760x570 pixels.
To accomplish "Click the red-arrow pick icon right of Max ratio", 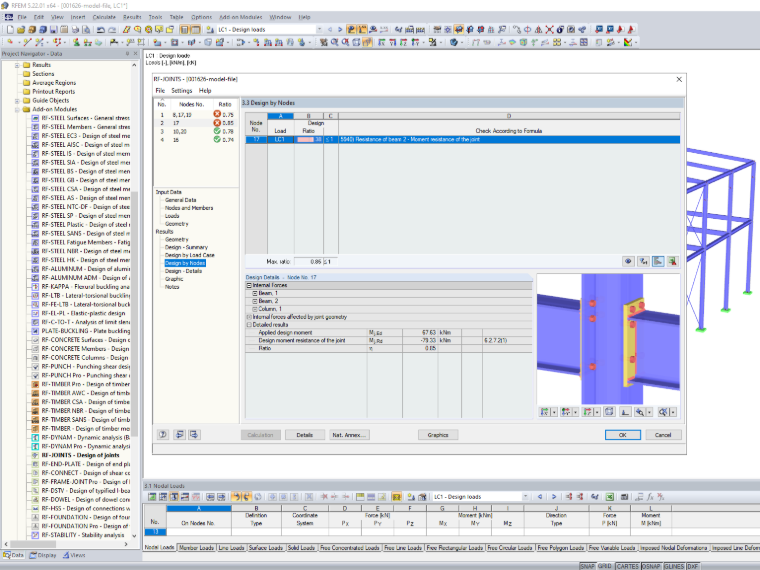I will [x=673, y=262].
